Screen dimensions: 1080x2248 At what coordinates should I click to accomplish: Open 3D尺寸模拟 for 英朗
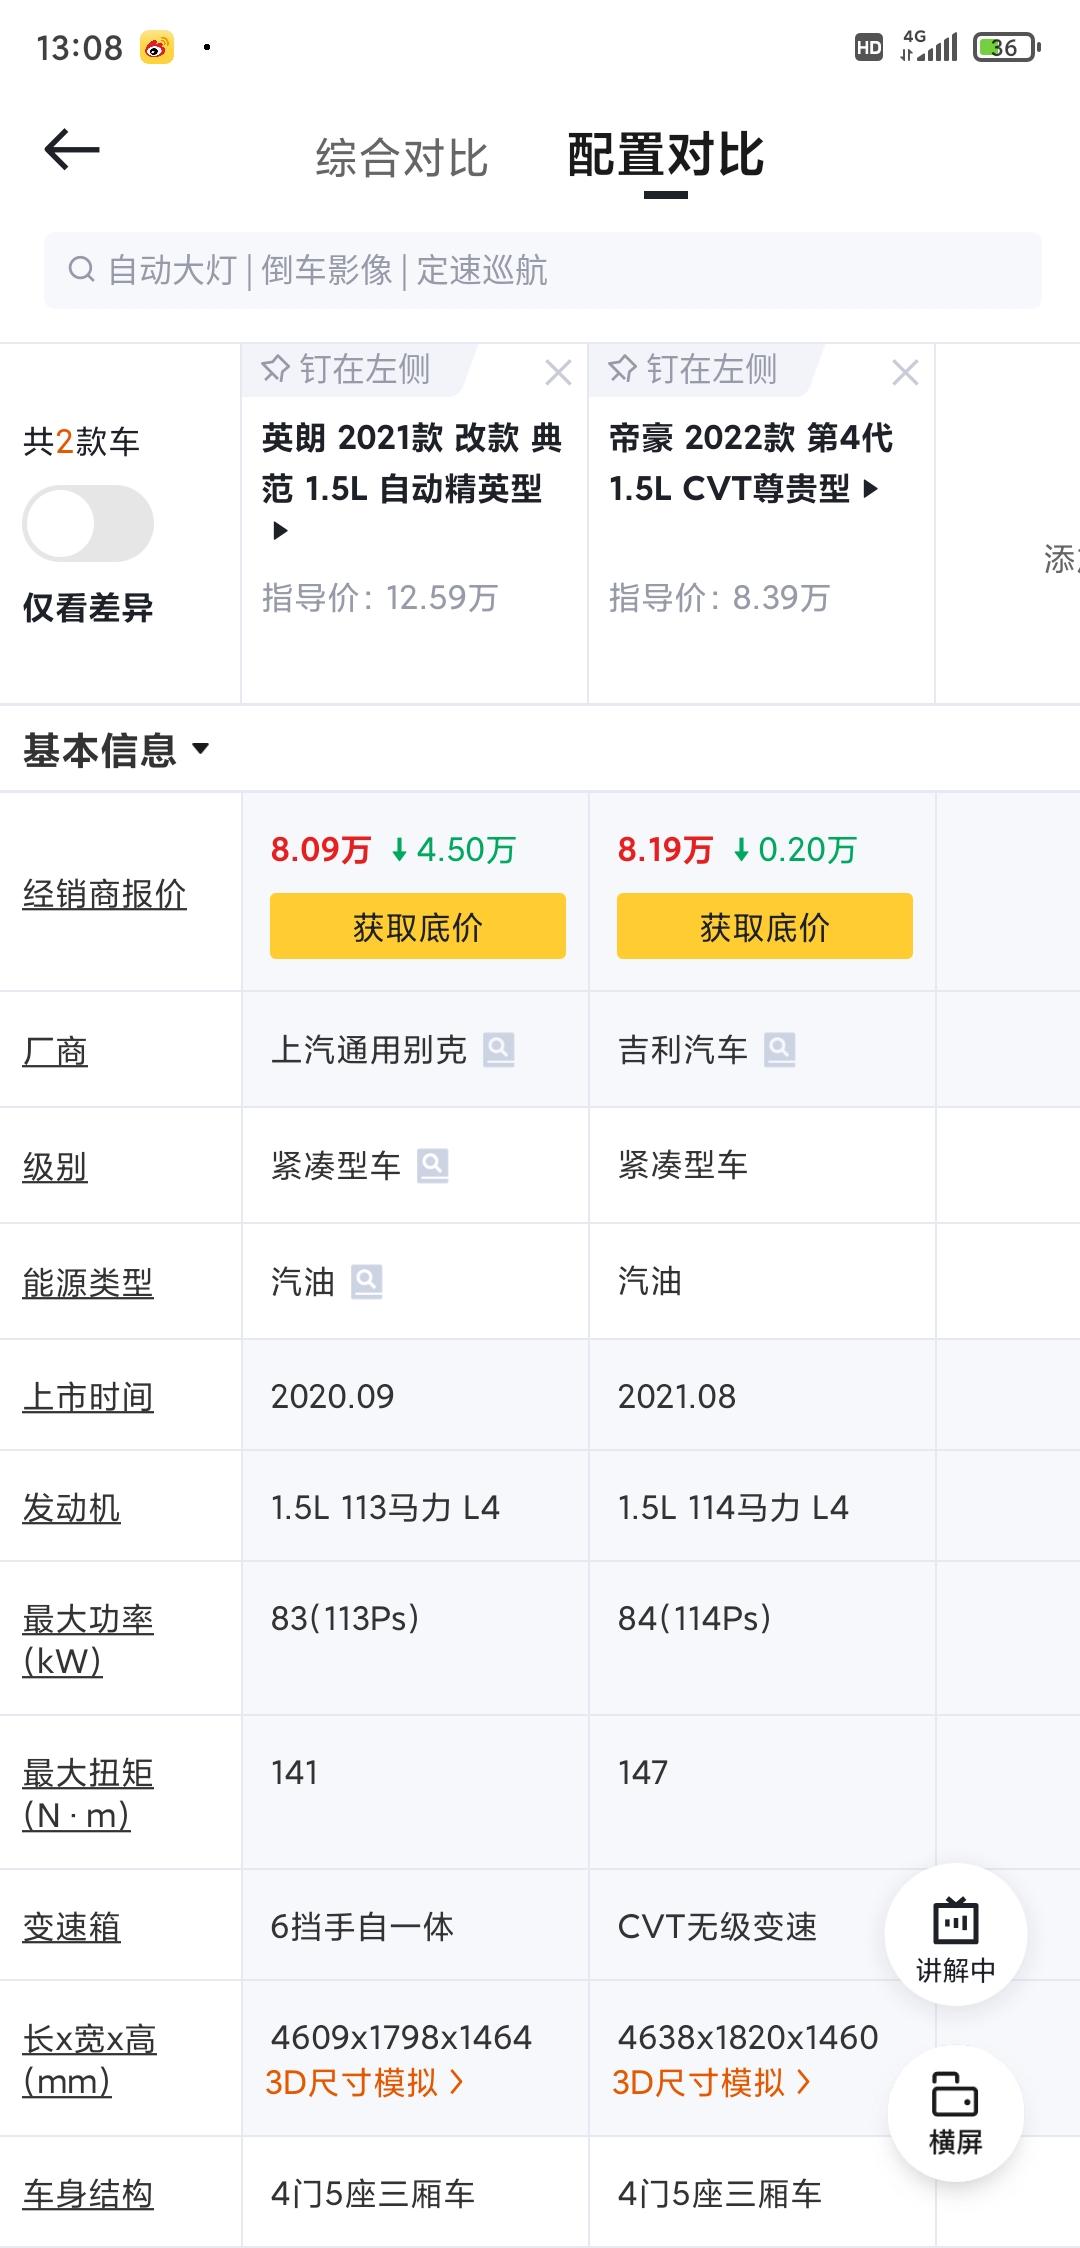[365, 2082]
